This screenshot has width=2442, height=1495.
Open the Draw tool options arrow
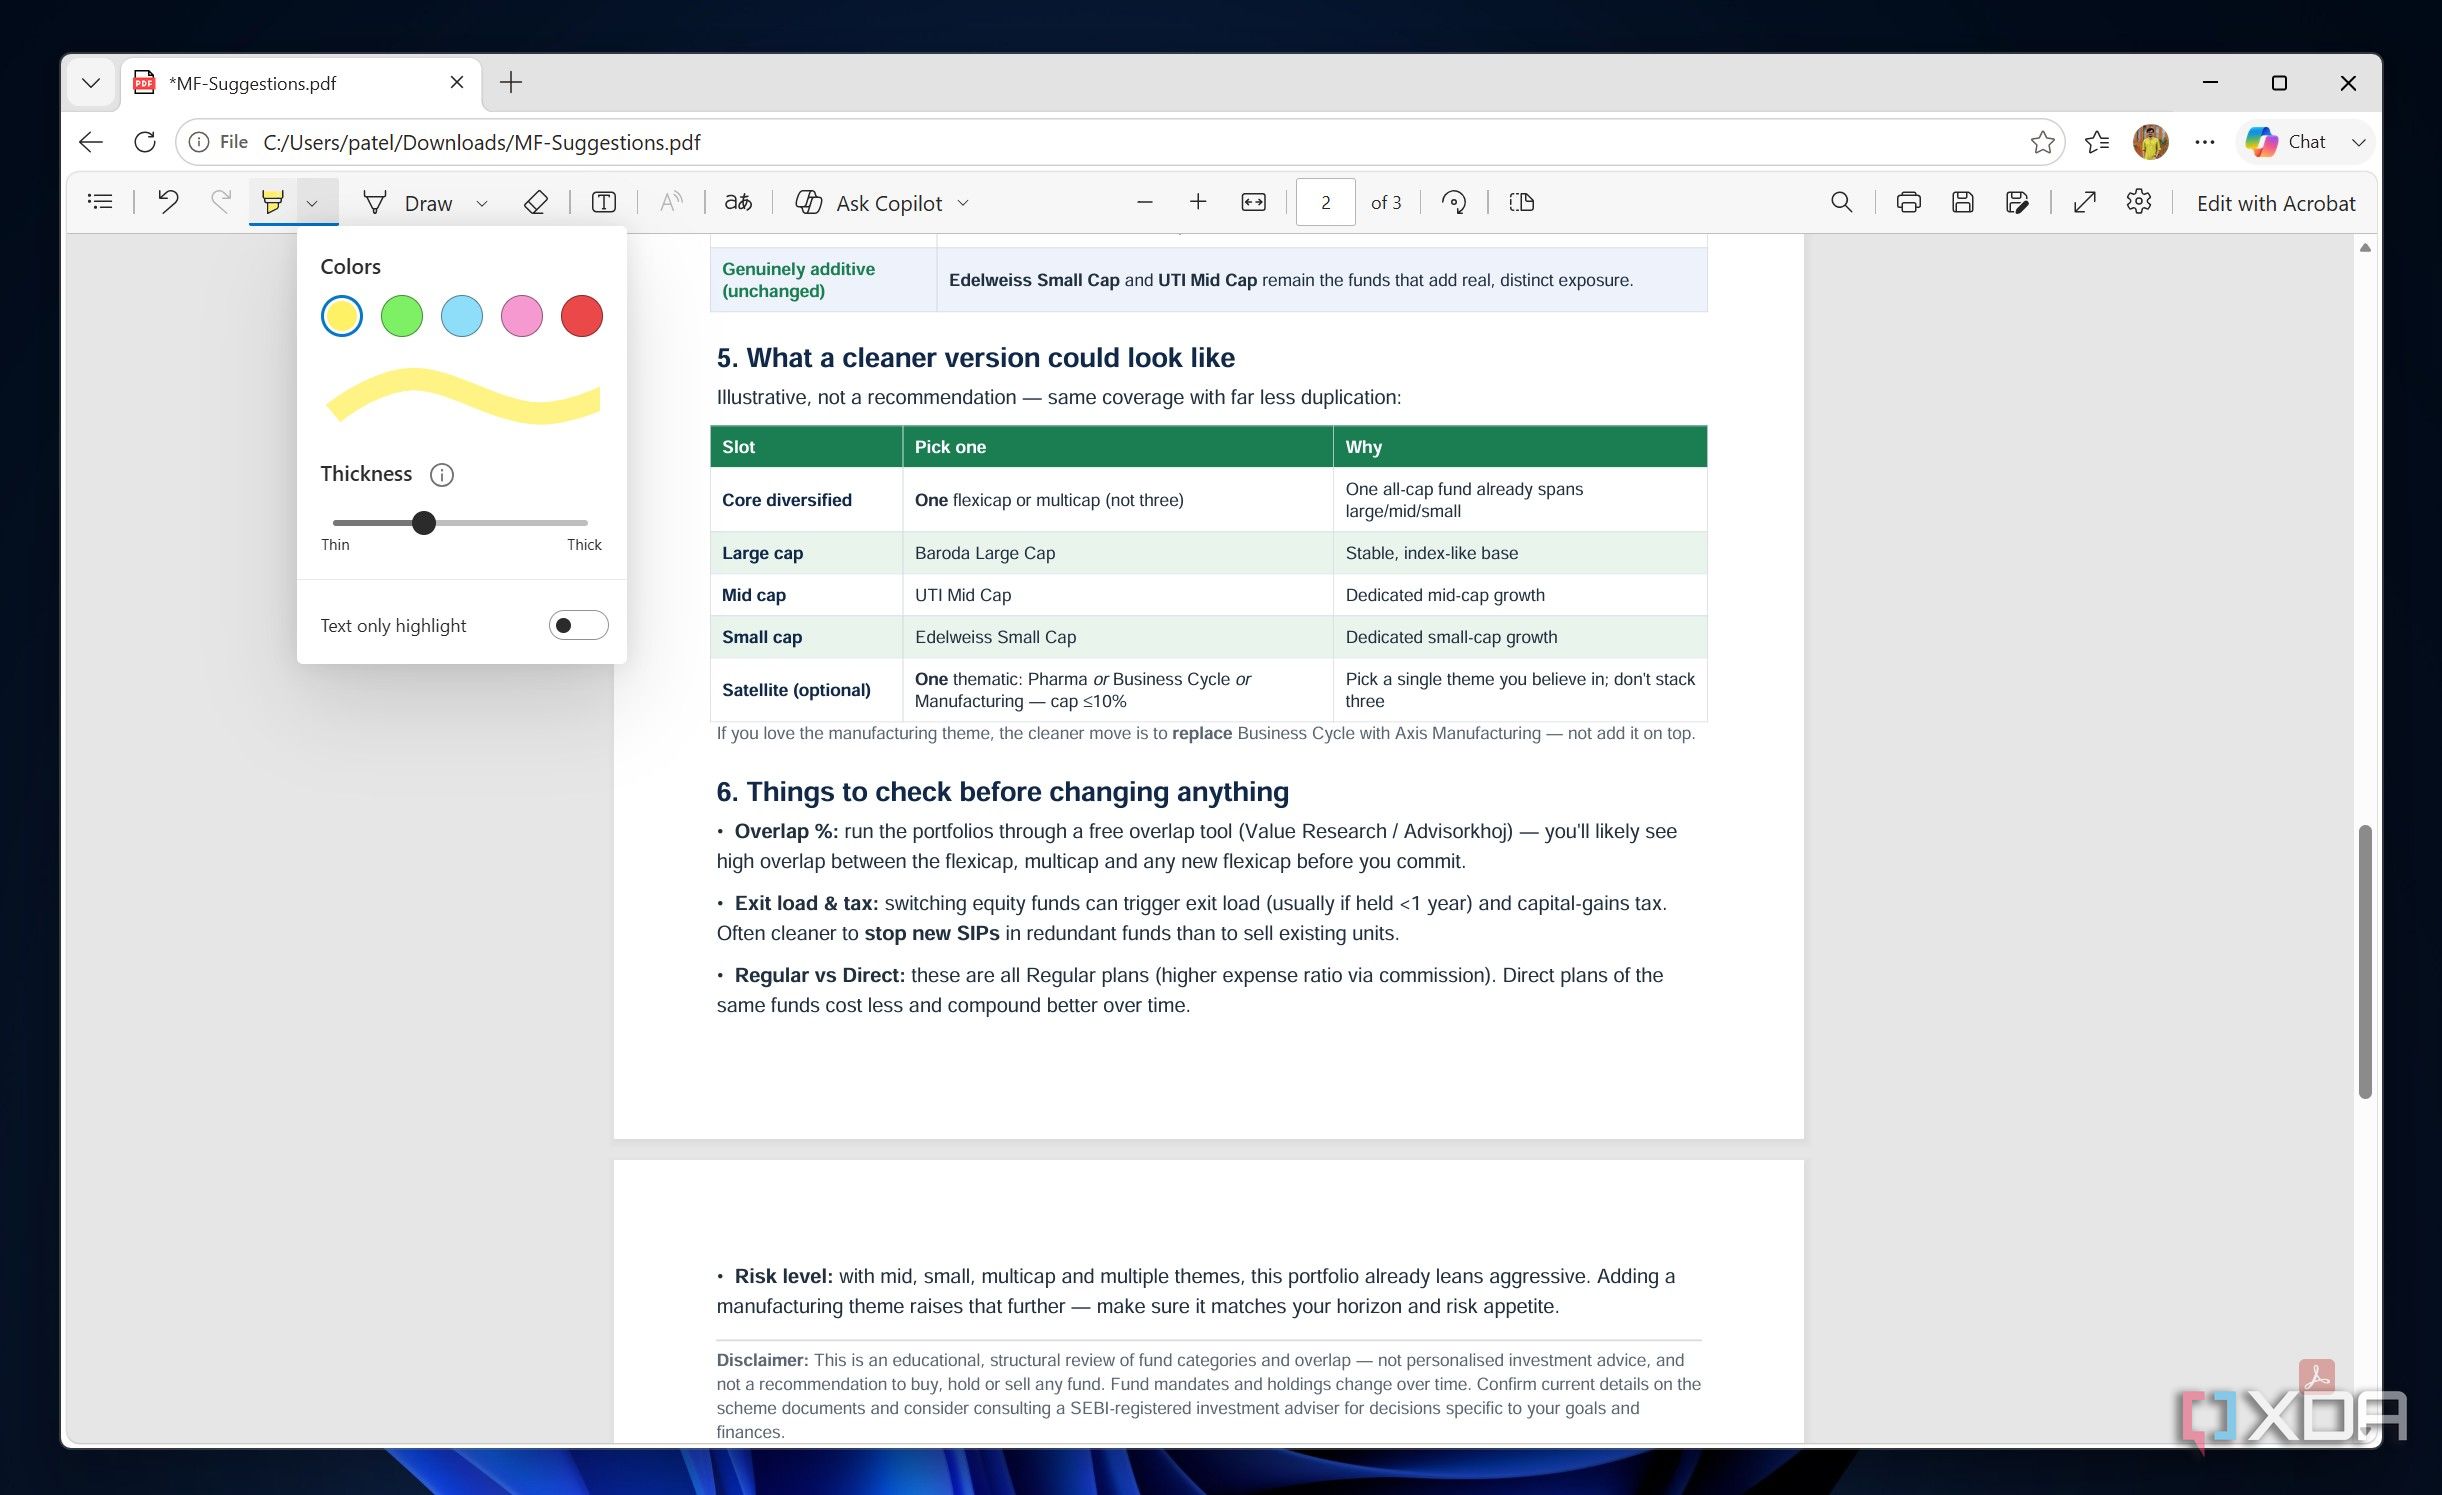pyautogui.click(x=482, y=203)
